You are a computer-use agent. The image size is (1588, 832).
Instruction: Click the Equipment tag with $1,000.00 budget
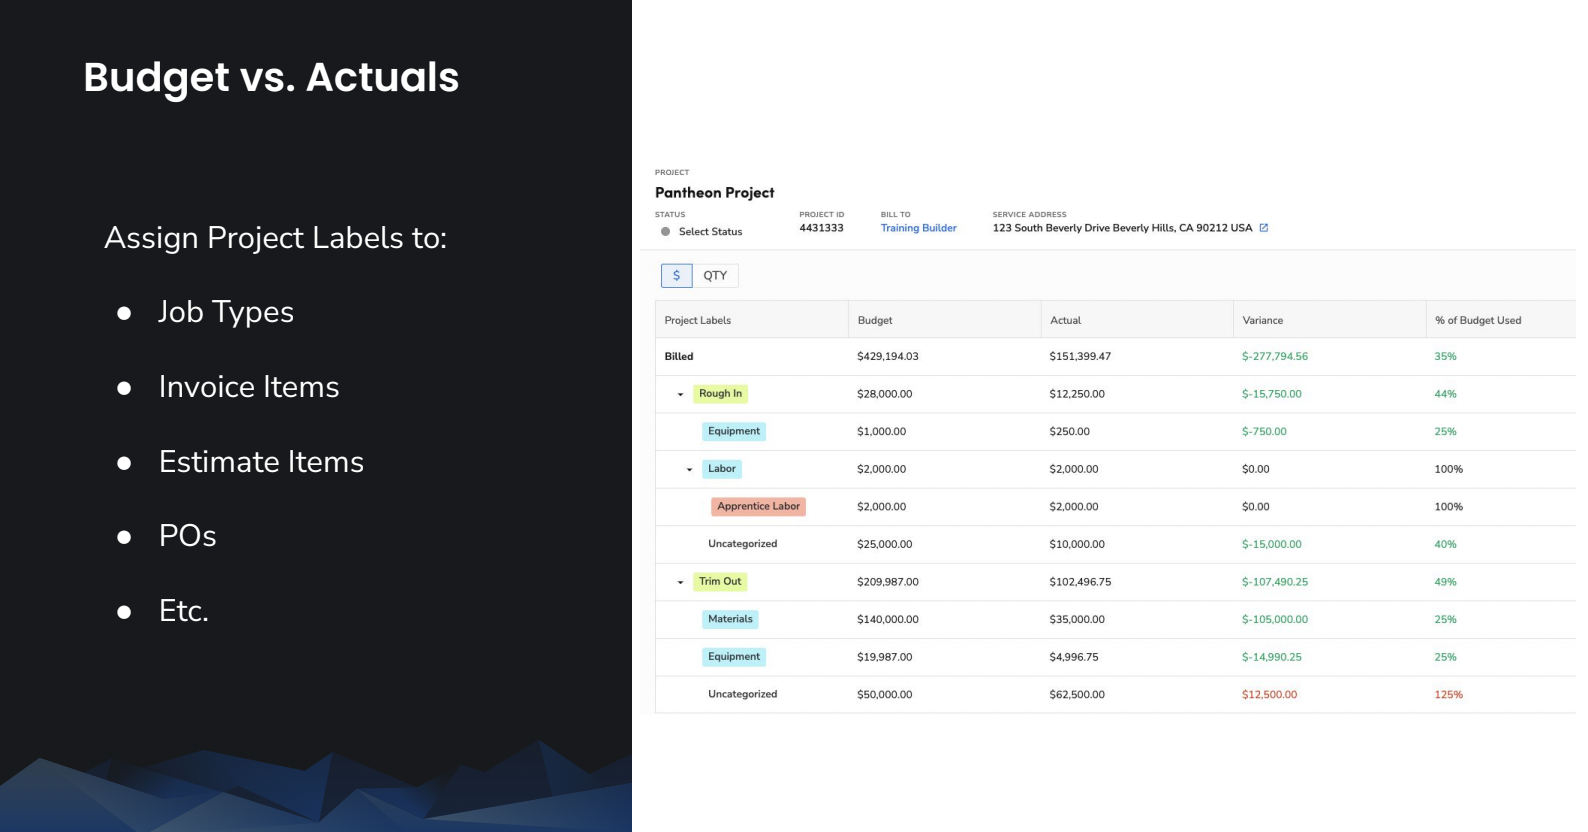tap(734, 432)
